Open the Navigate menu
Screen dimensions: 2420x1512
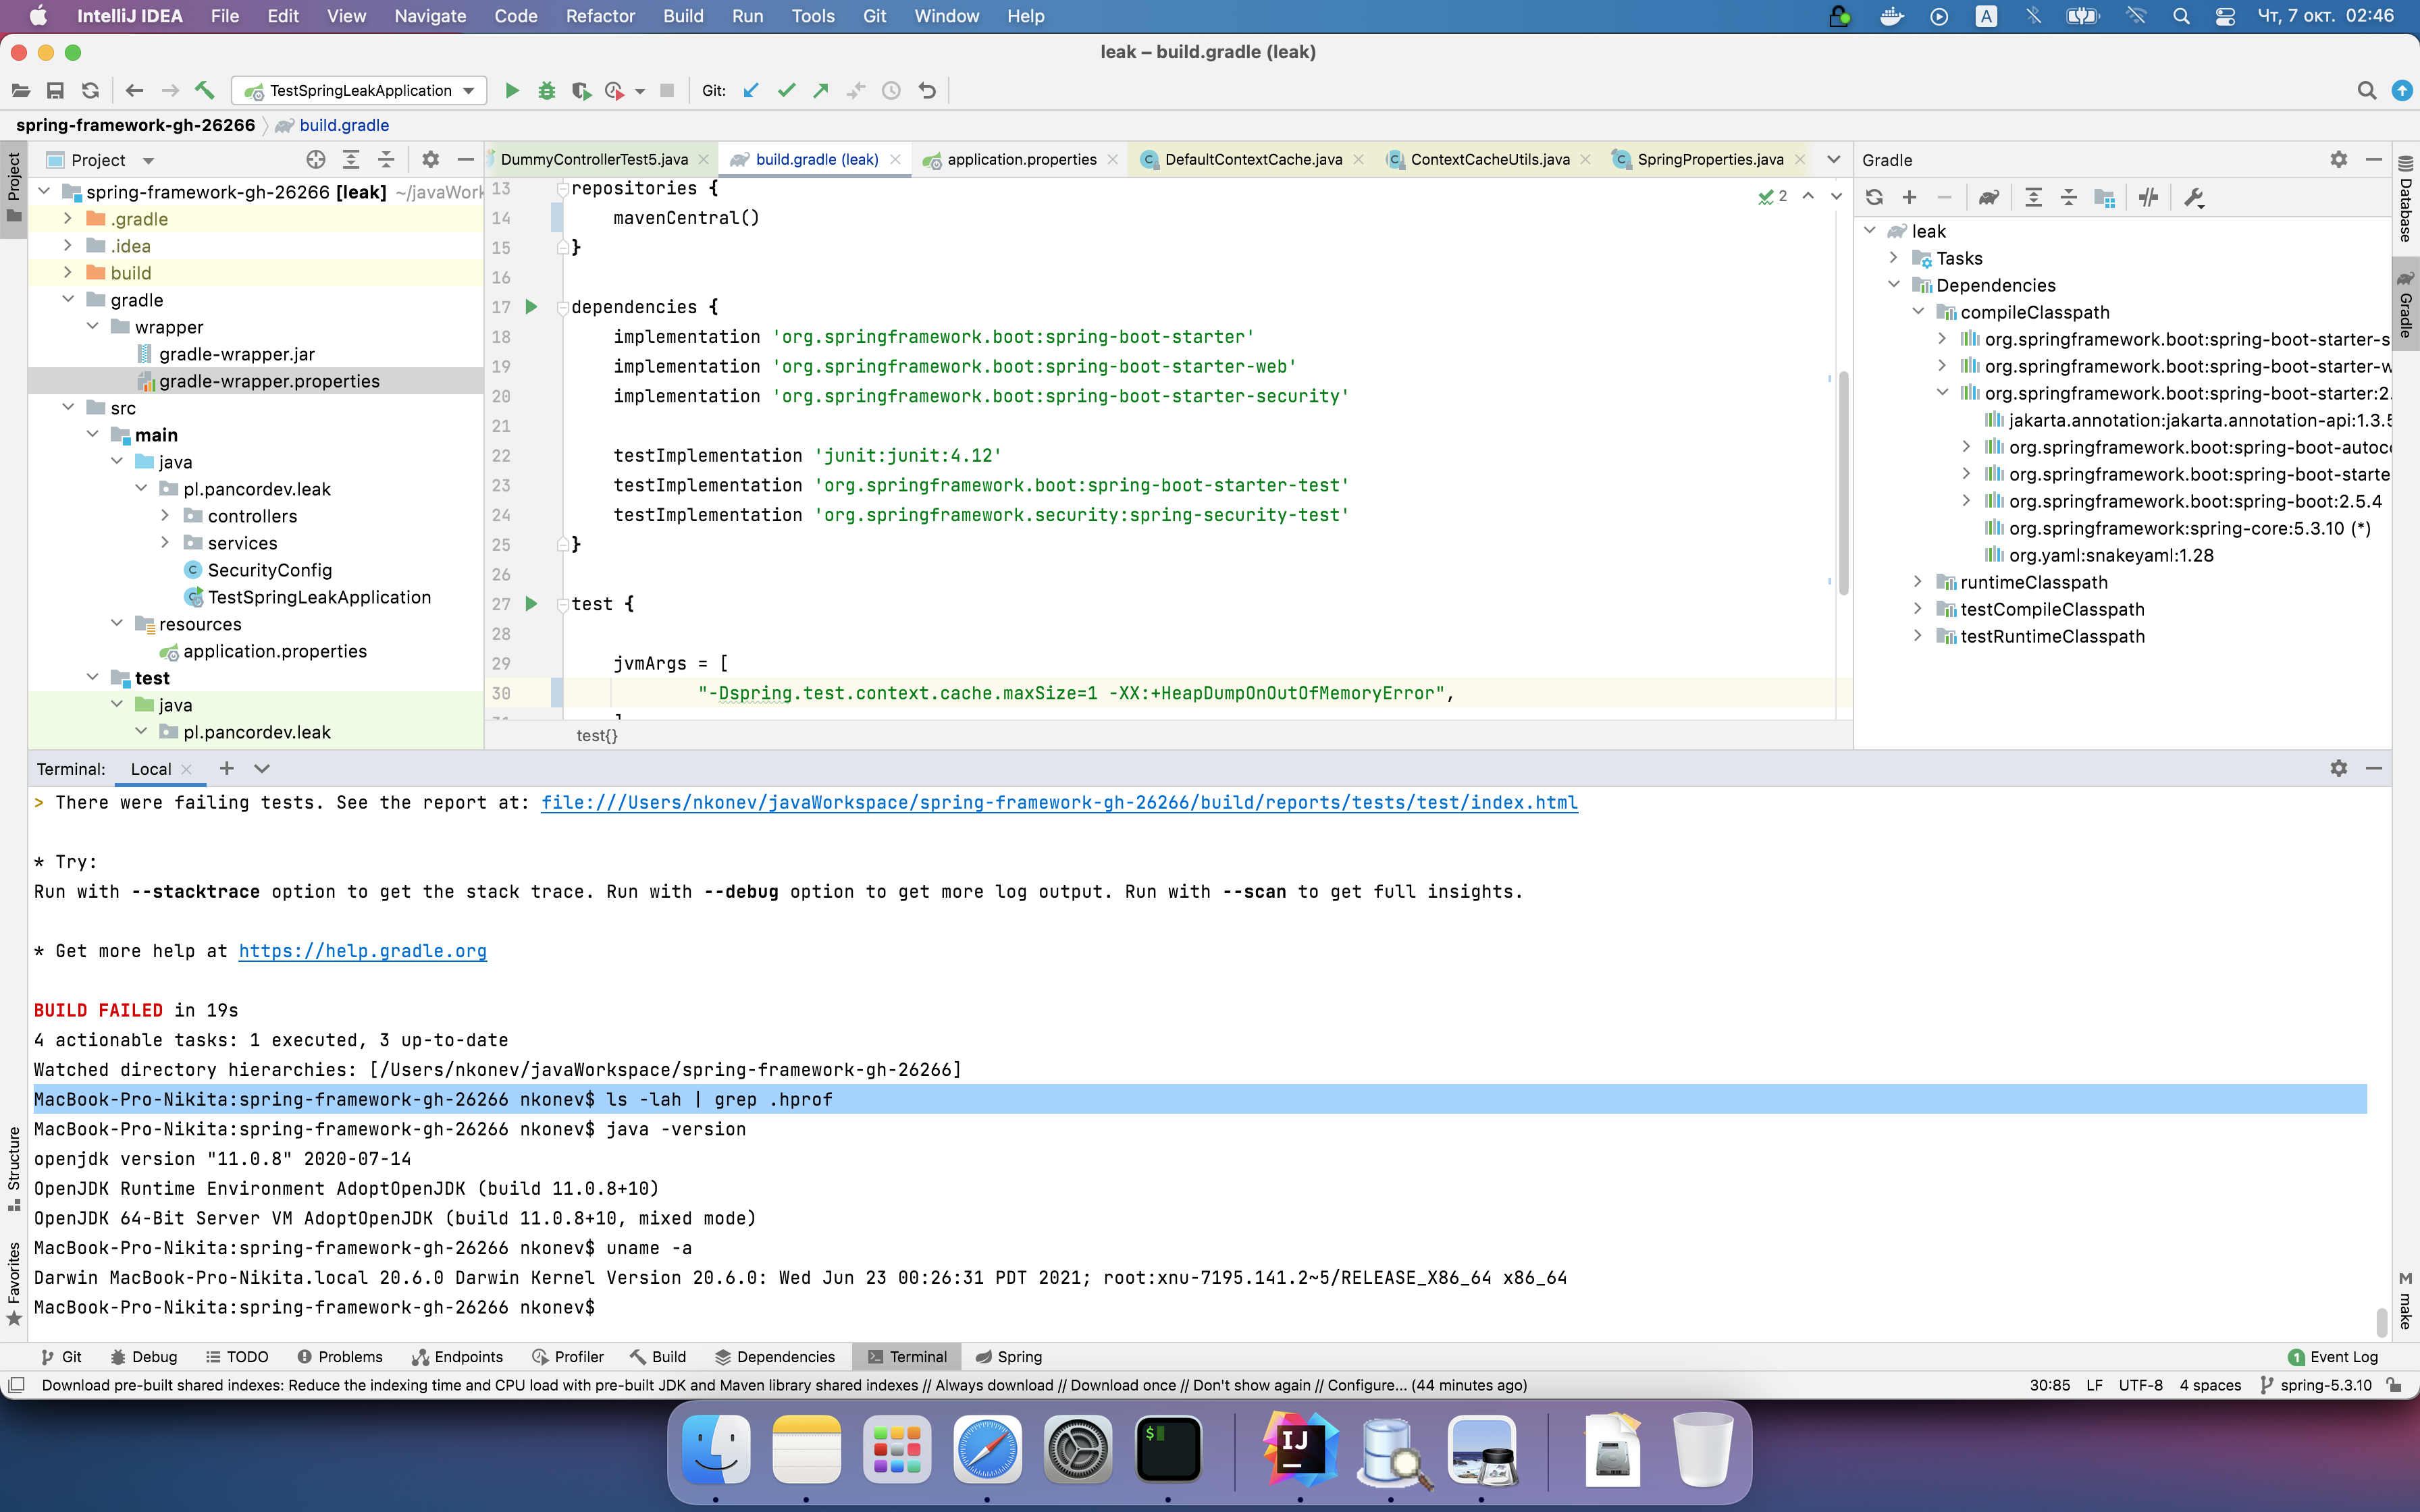click(x=430, y=16)
